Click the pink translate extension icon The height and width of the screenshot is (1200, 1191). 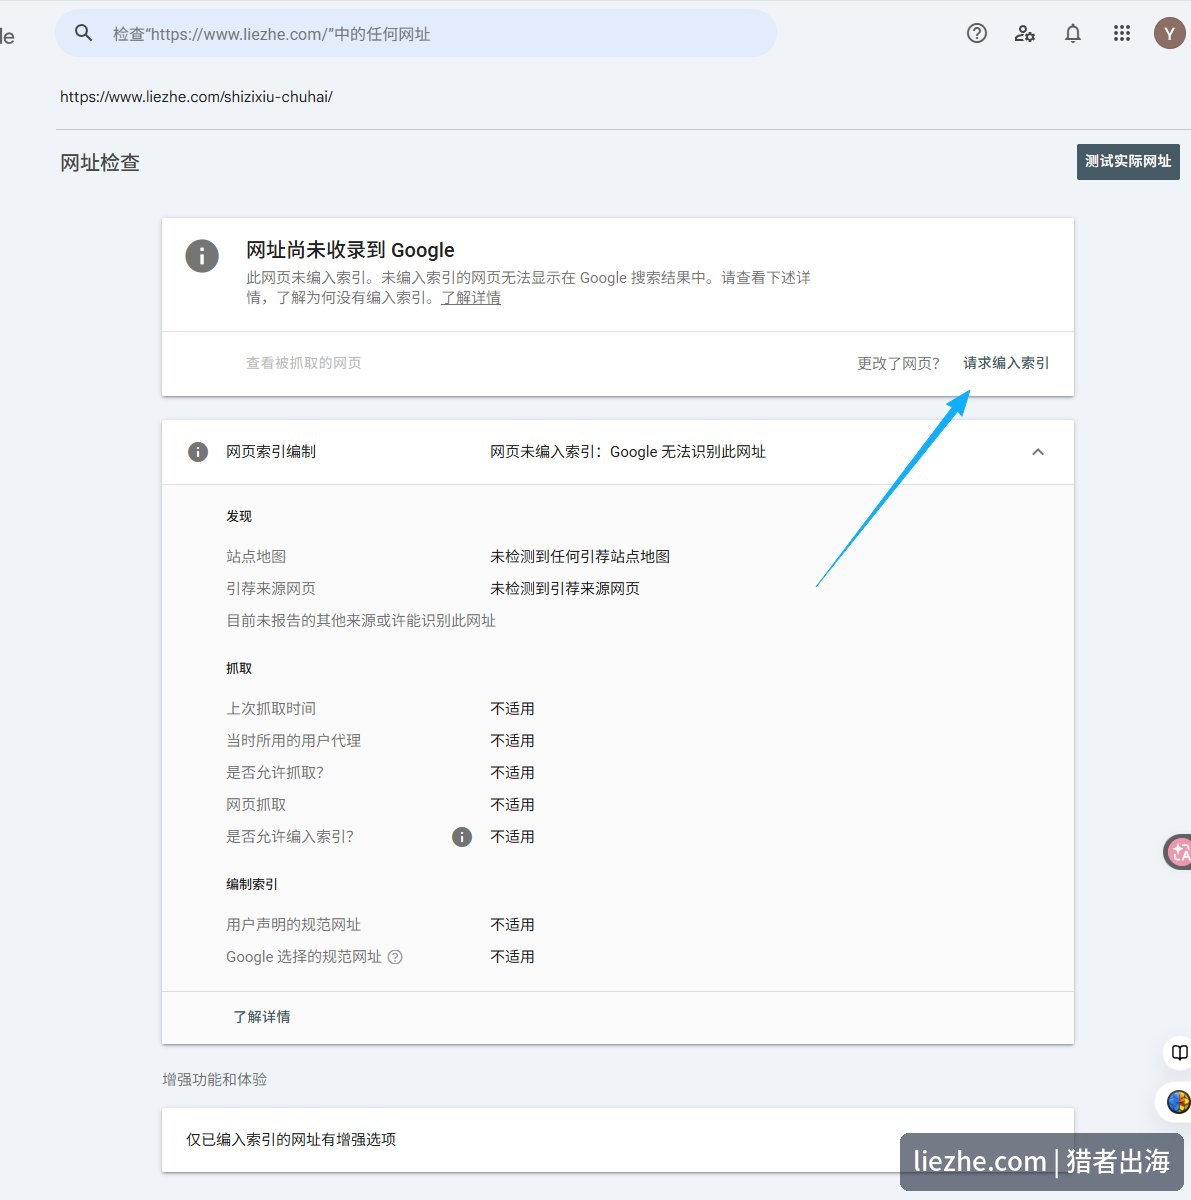tap(1179, 852)
